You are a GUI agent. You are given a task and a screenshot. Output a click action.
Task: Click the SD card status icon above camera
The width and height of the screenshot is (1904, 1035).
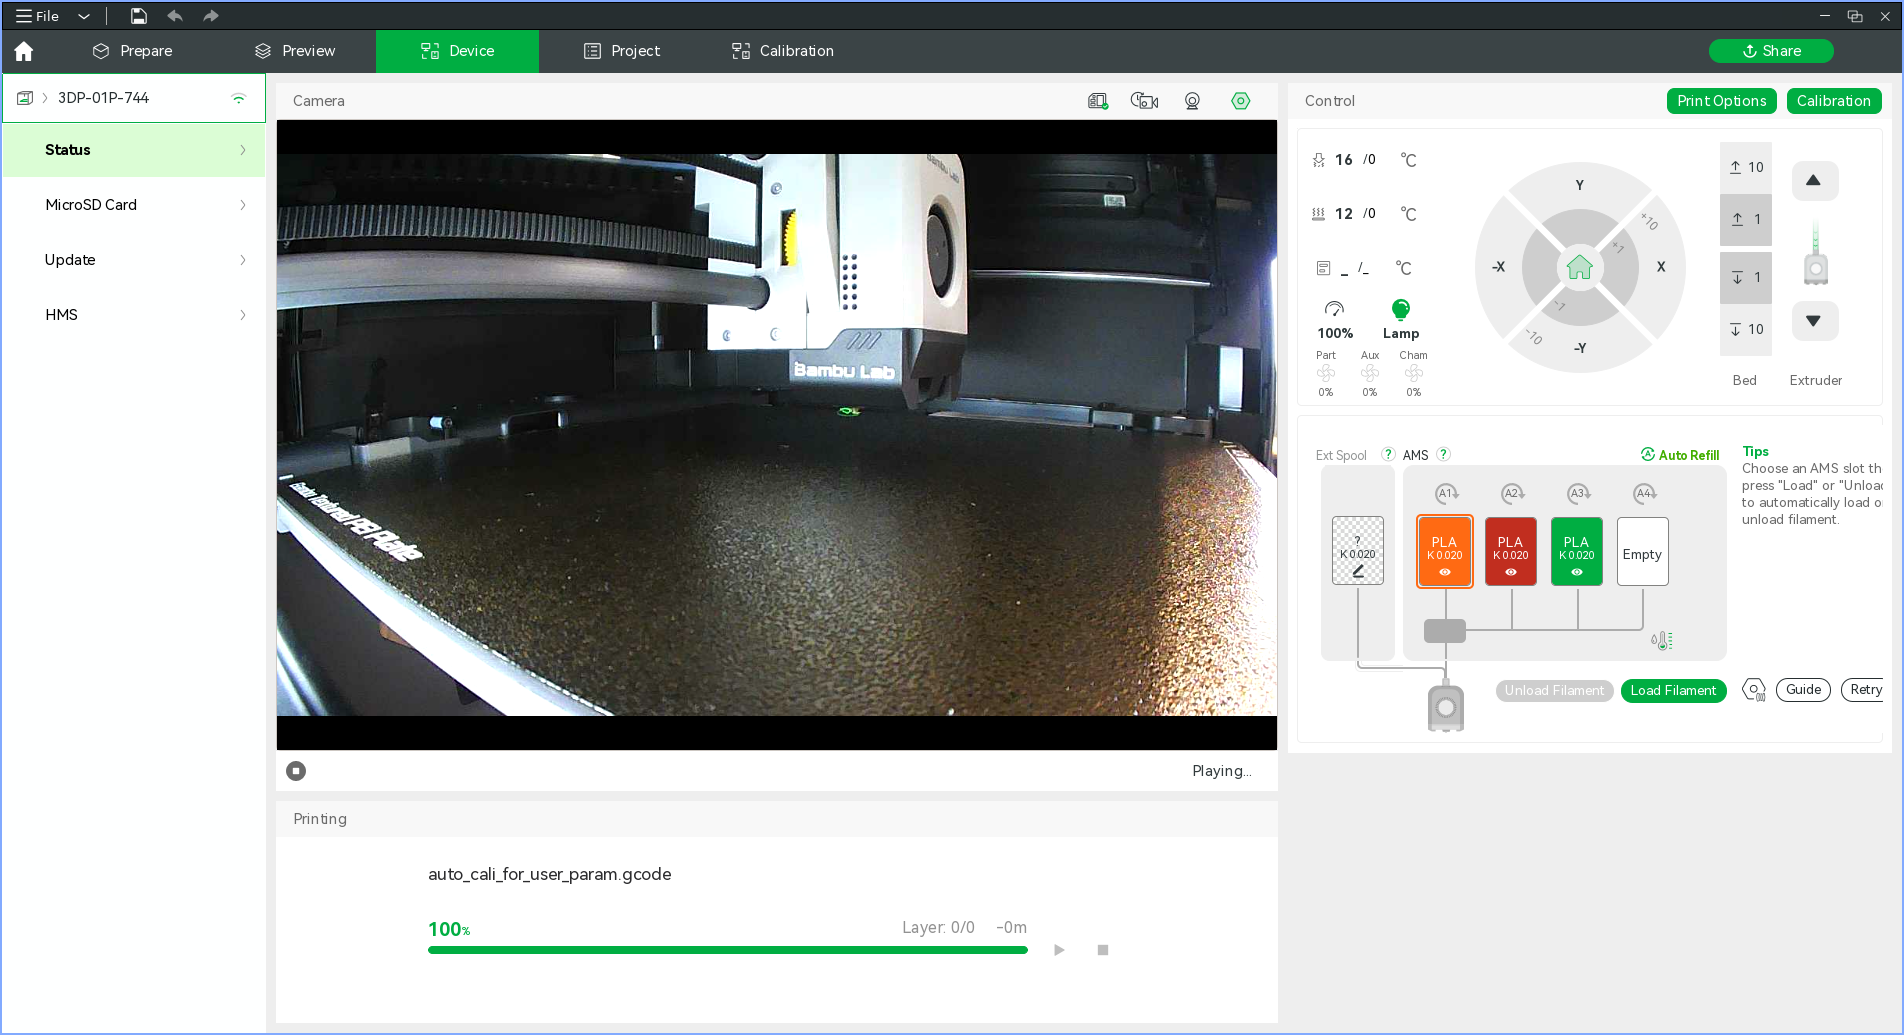click(x=1098, y=101)
